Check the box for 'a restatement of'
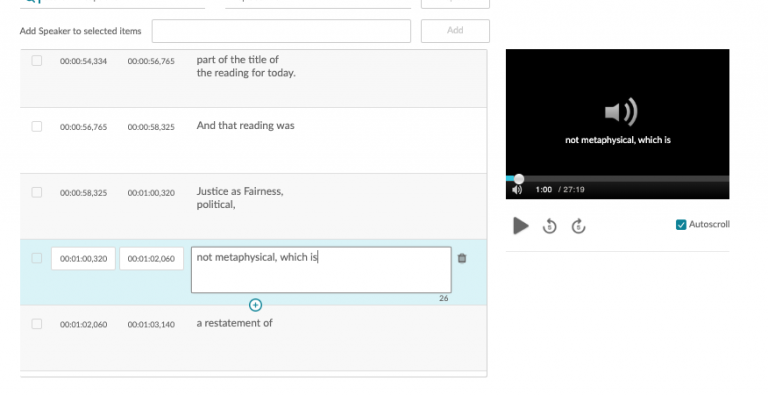This screenshot has height=395, width=768. [x=37, y=323]
